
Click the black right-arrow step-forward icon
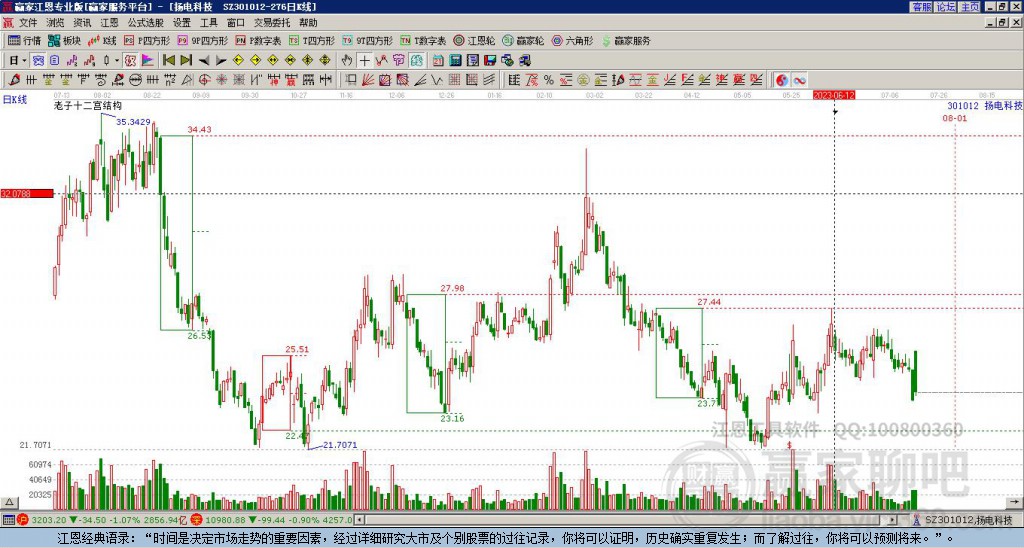[x=221, y=60]
